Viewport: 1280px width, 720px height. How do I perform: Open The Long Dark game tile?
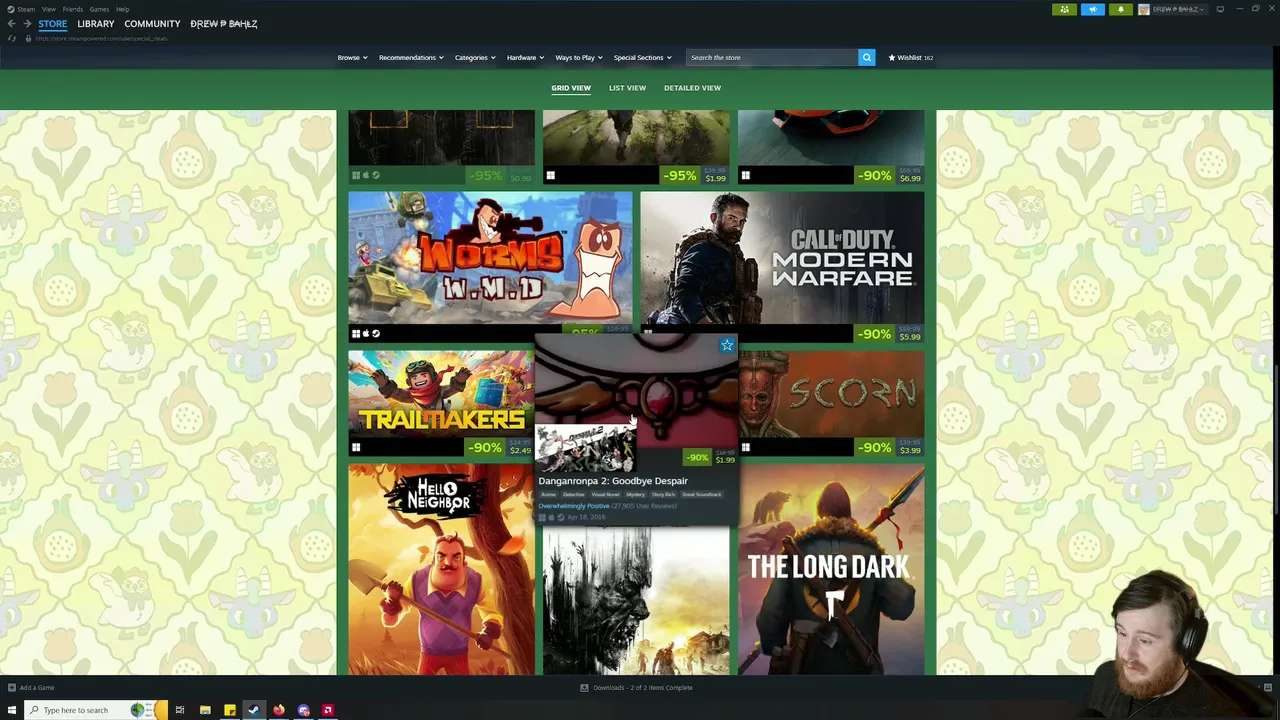tap(832, 569)
